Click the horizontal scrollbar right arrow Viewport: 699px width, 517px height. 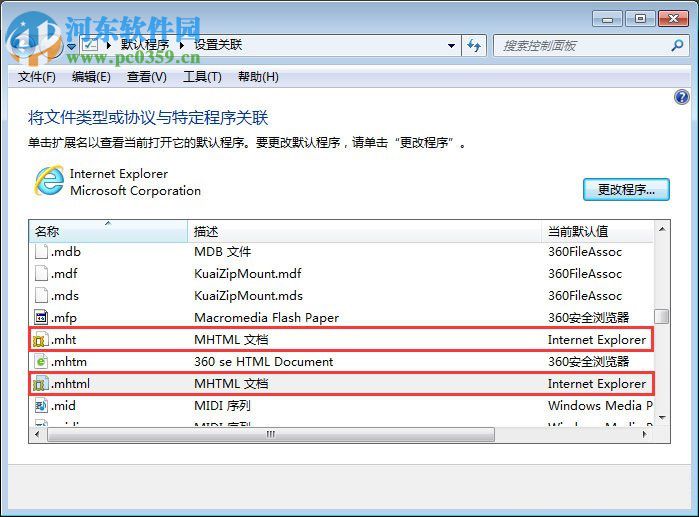pyautogui.click(x=645, y=435)
